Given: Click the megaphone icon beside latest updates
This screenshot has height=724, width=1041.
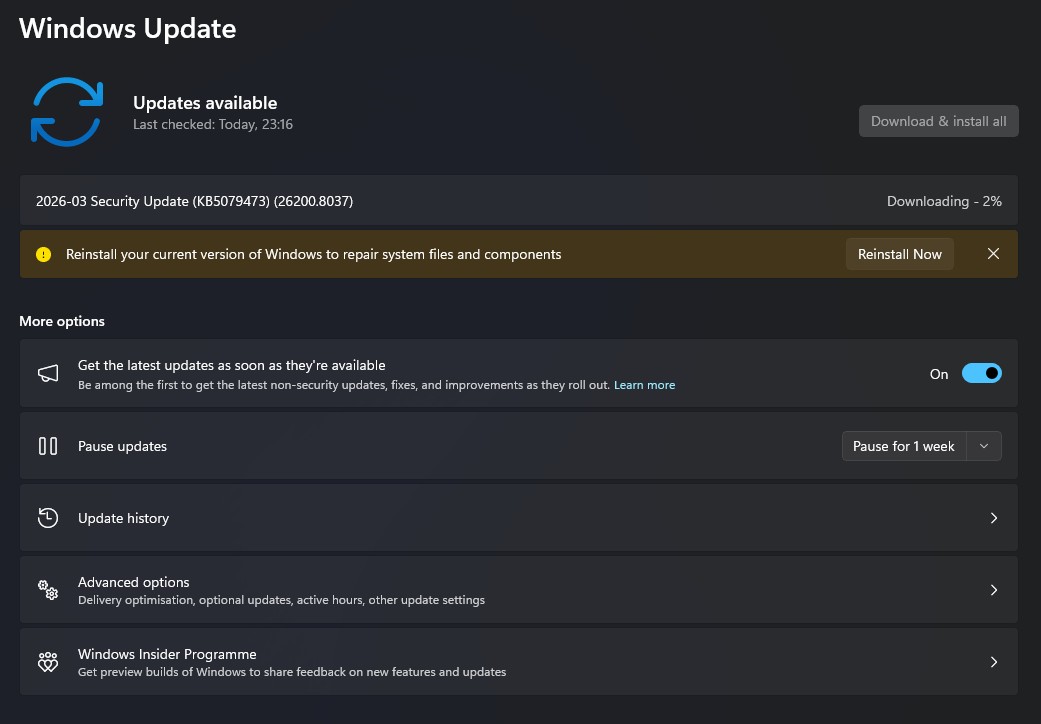Looking at the screenshot, I should pos(48,374).
